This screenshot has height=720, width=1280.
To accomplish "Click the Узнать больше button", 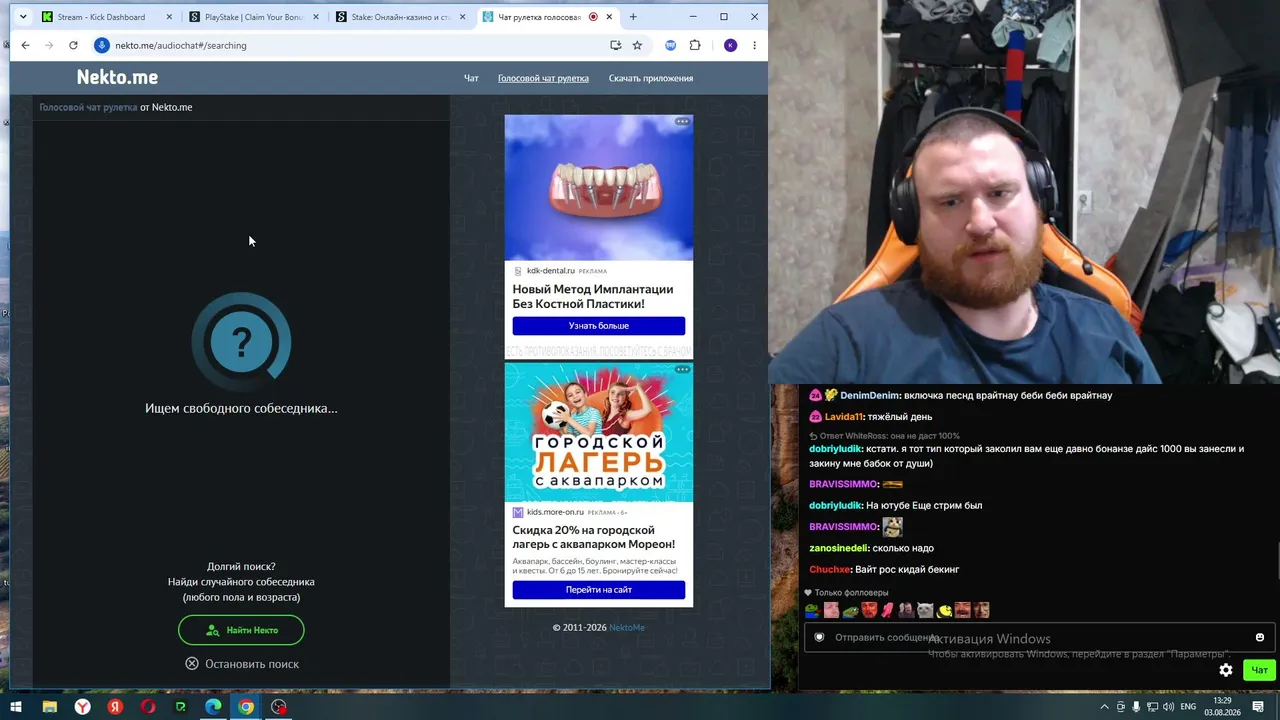I will (x=599, y=326).
